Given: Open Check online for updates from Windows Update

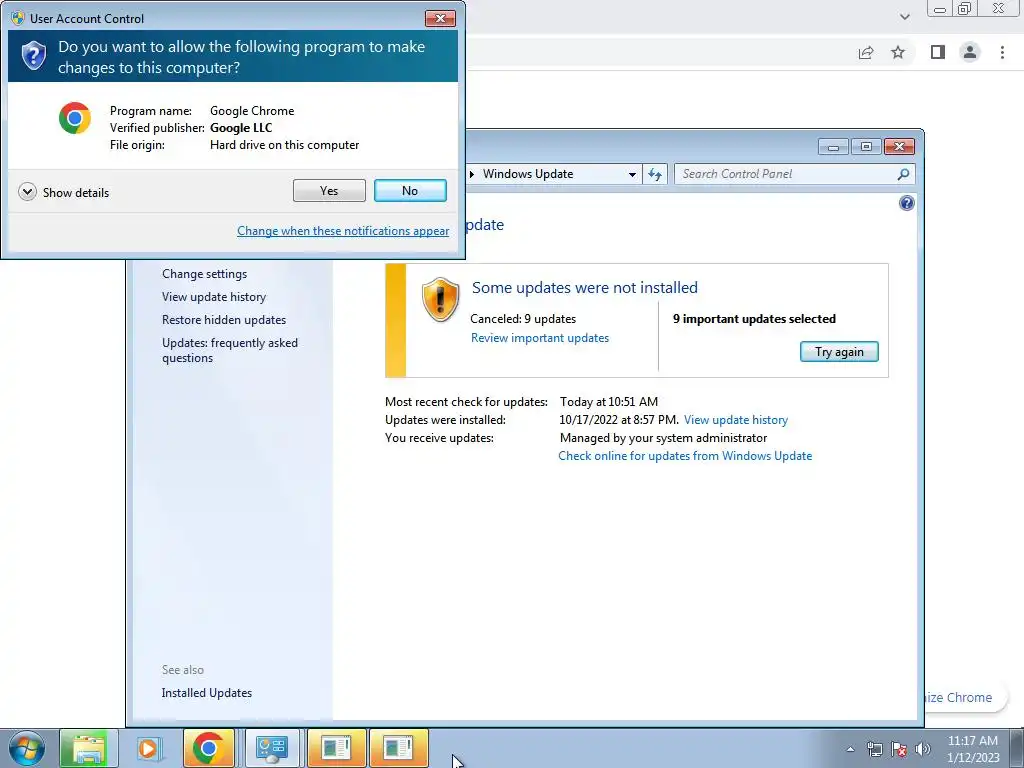Looking at the screenshot, I should [x=685, y=456].
